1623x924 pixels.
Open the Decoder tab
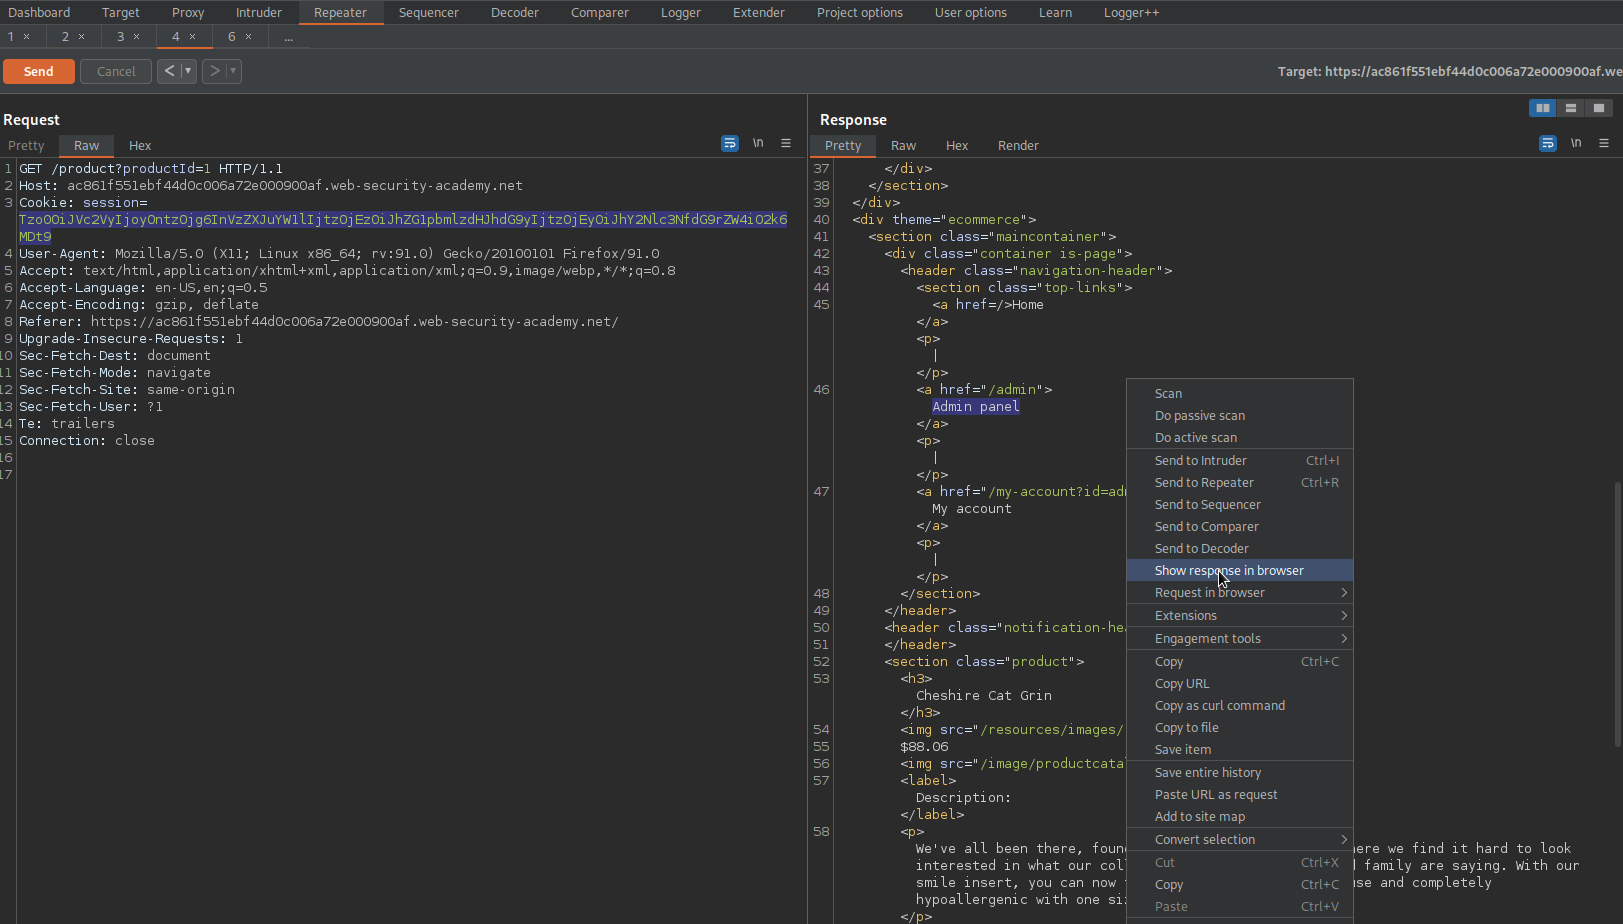coord(515,12)
